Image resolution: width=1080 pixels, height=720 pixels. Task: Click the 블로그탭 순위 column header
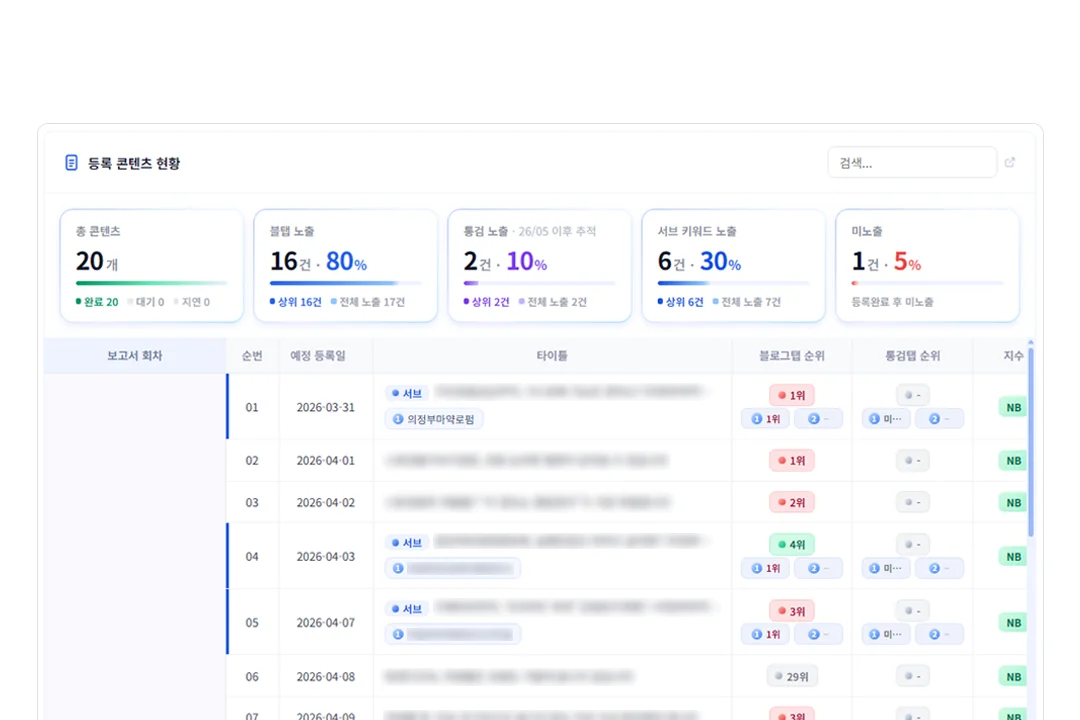click(791, 356)
